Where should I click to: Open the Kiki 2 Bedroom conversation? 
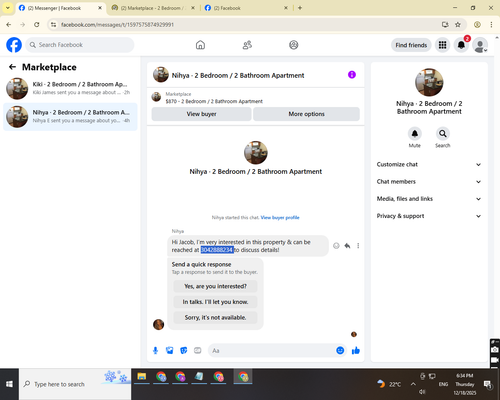point(70,88)
